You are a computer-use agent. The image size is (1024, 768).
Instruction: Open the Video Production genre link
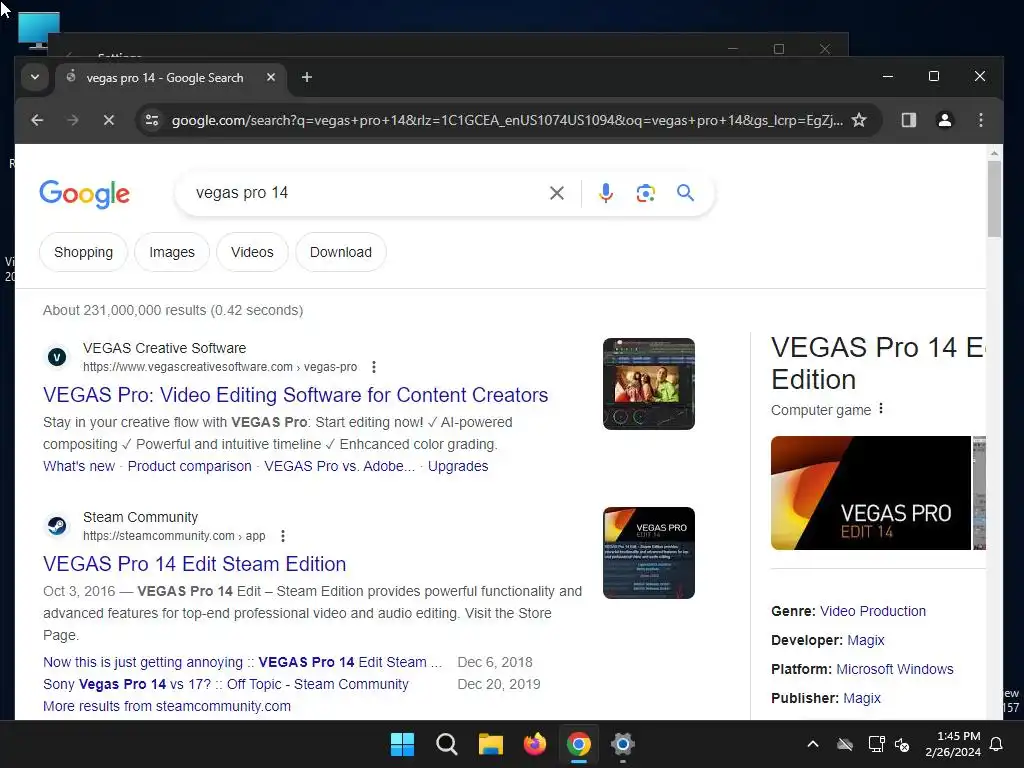point(872,611)
